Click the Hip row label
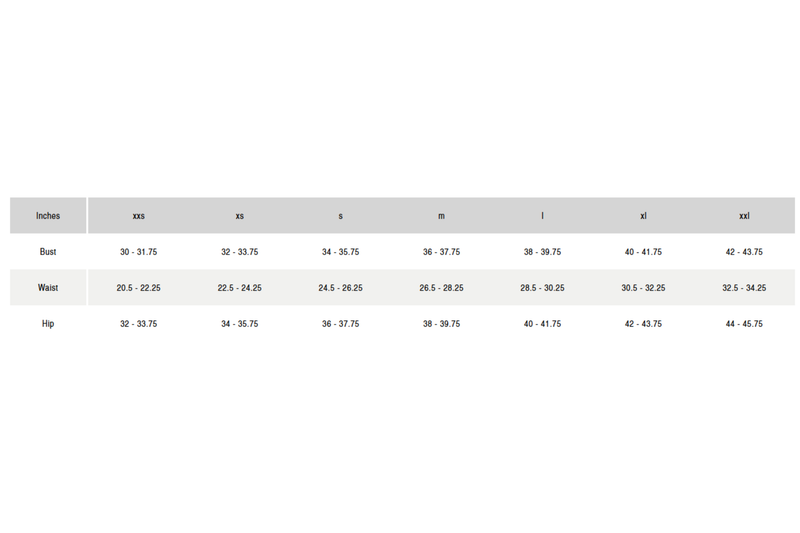 [x=48, y=324]
